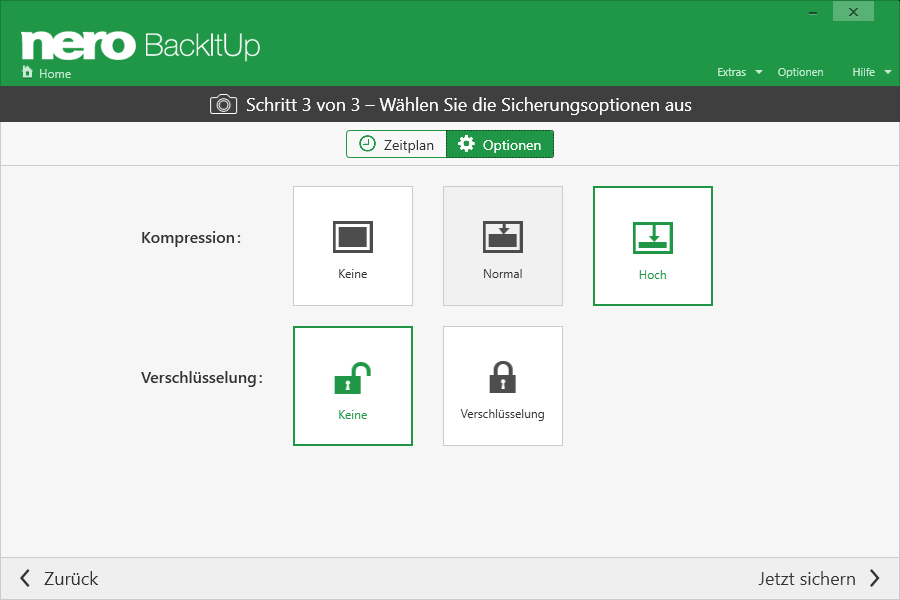This screenshot has height=600, width=900.
Task: Click the Schritt 3 von 3 heading text
Action: coord(468,105)
